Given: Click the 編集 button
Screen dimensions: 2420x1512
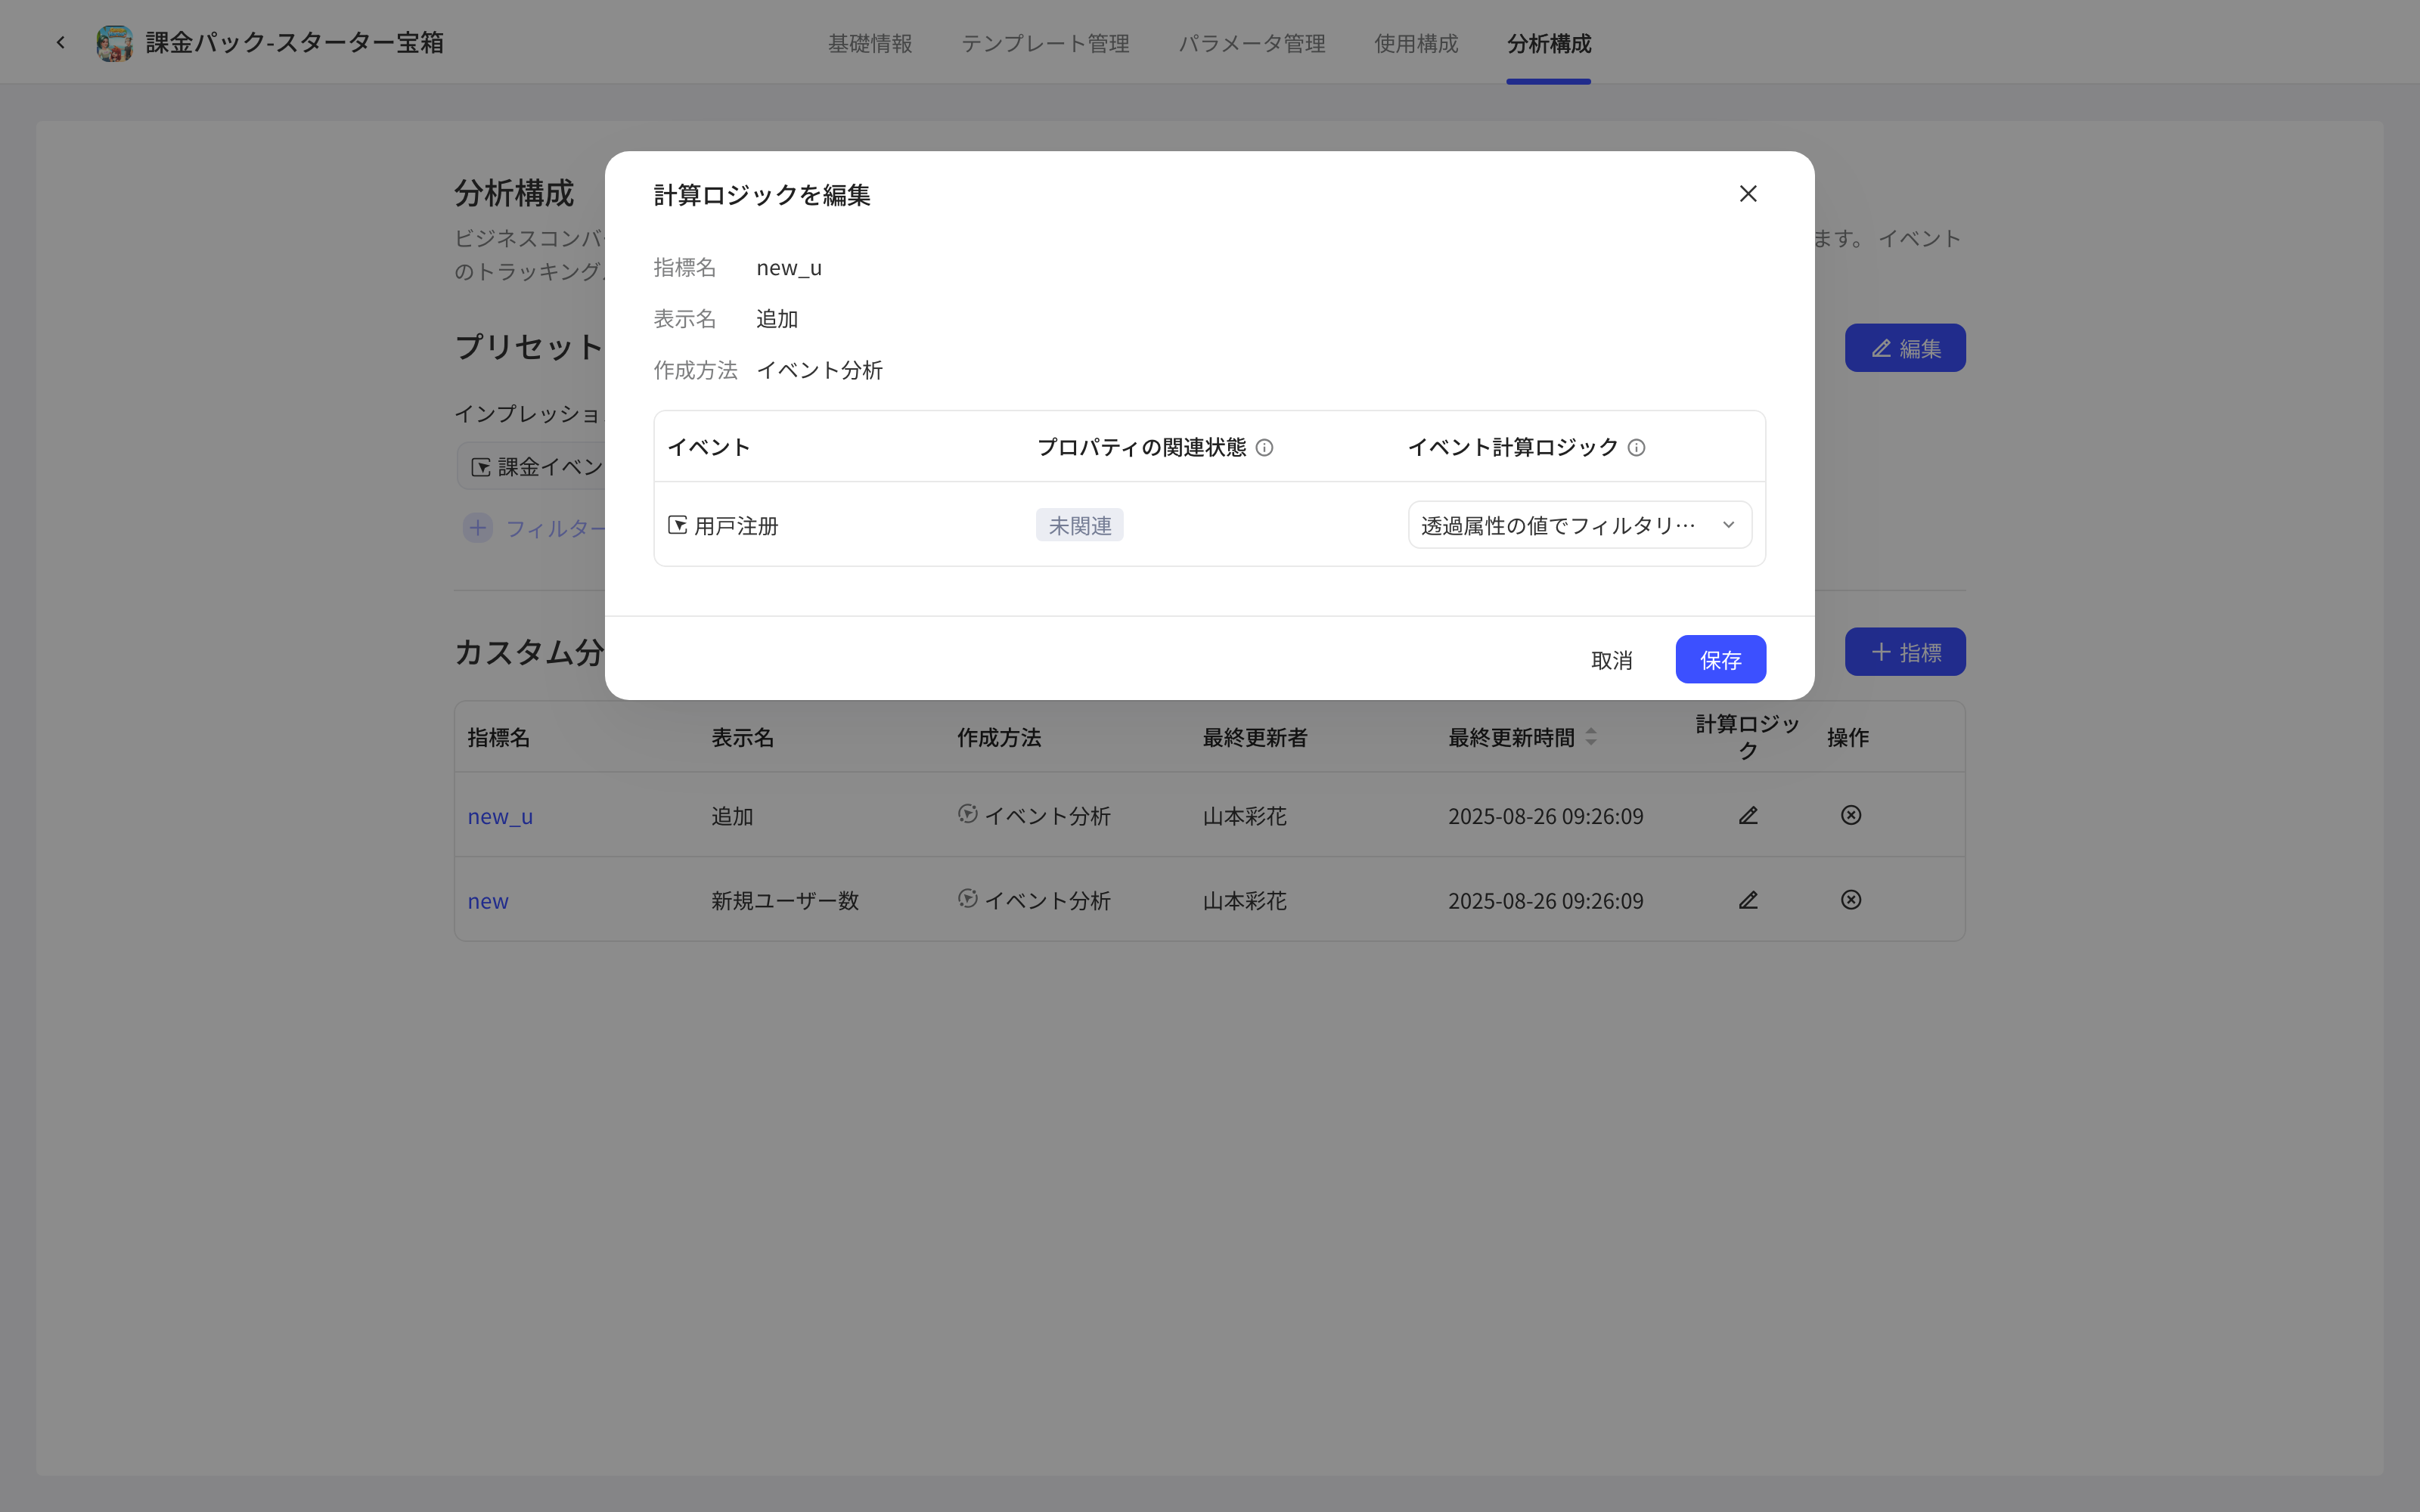Looking at the screenshot, I should 1905,348.
